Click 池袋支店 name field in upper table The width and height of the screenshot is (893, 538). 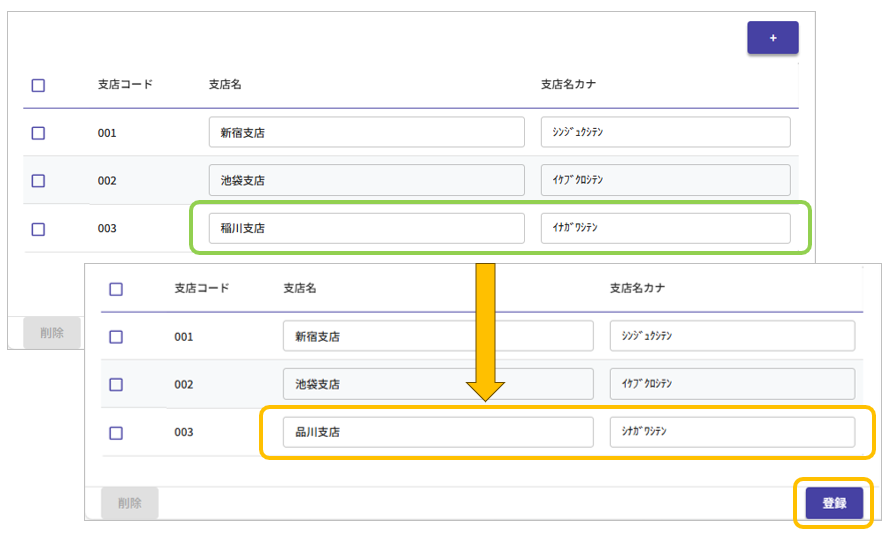366,180
